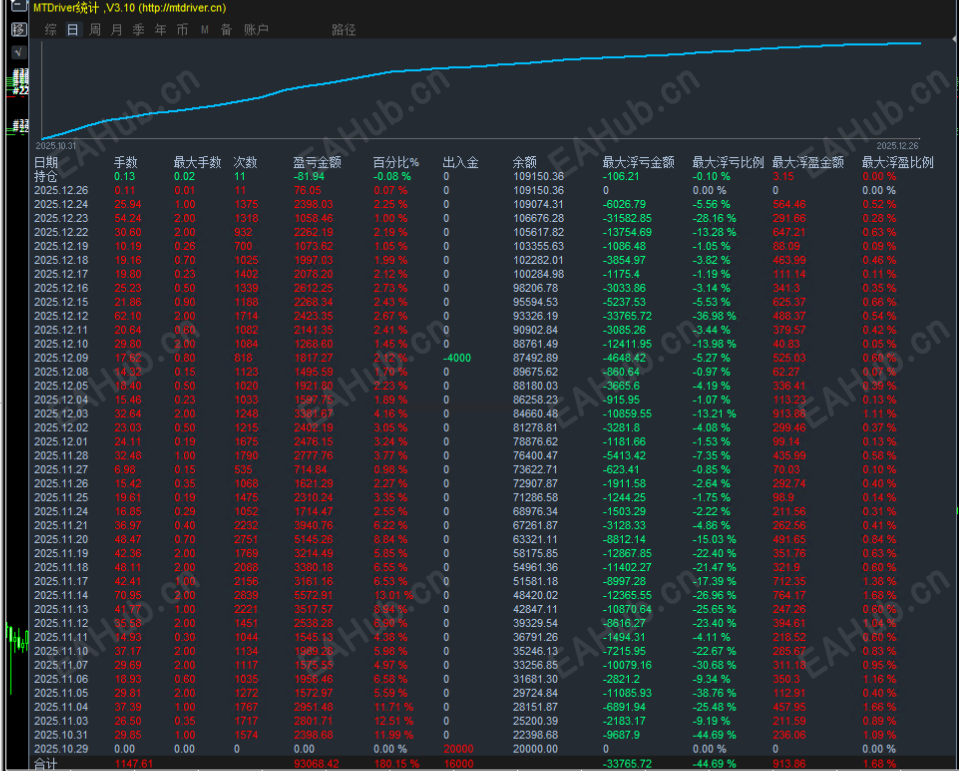
Task: Click balance value 20000.00
Action: [x=535, y=749]
